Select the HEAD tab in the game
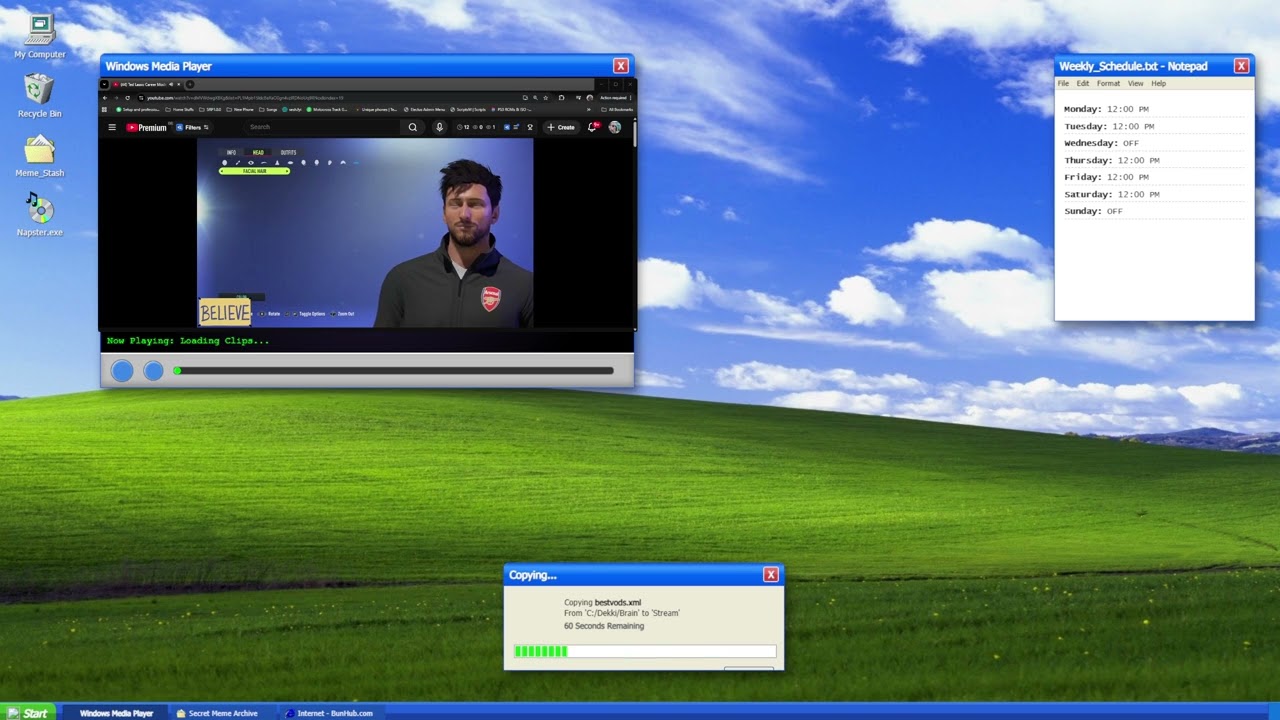The image size is (1280, 720). (258, 153)
